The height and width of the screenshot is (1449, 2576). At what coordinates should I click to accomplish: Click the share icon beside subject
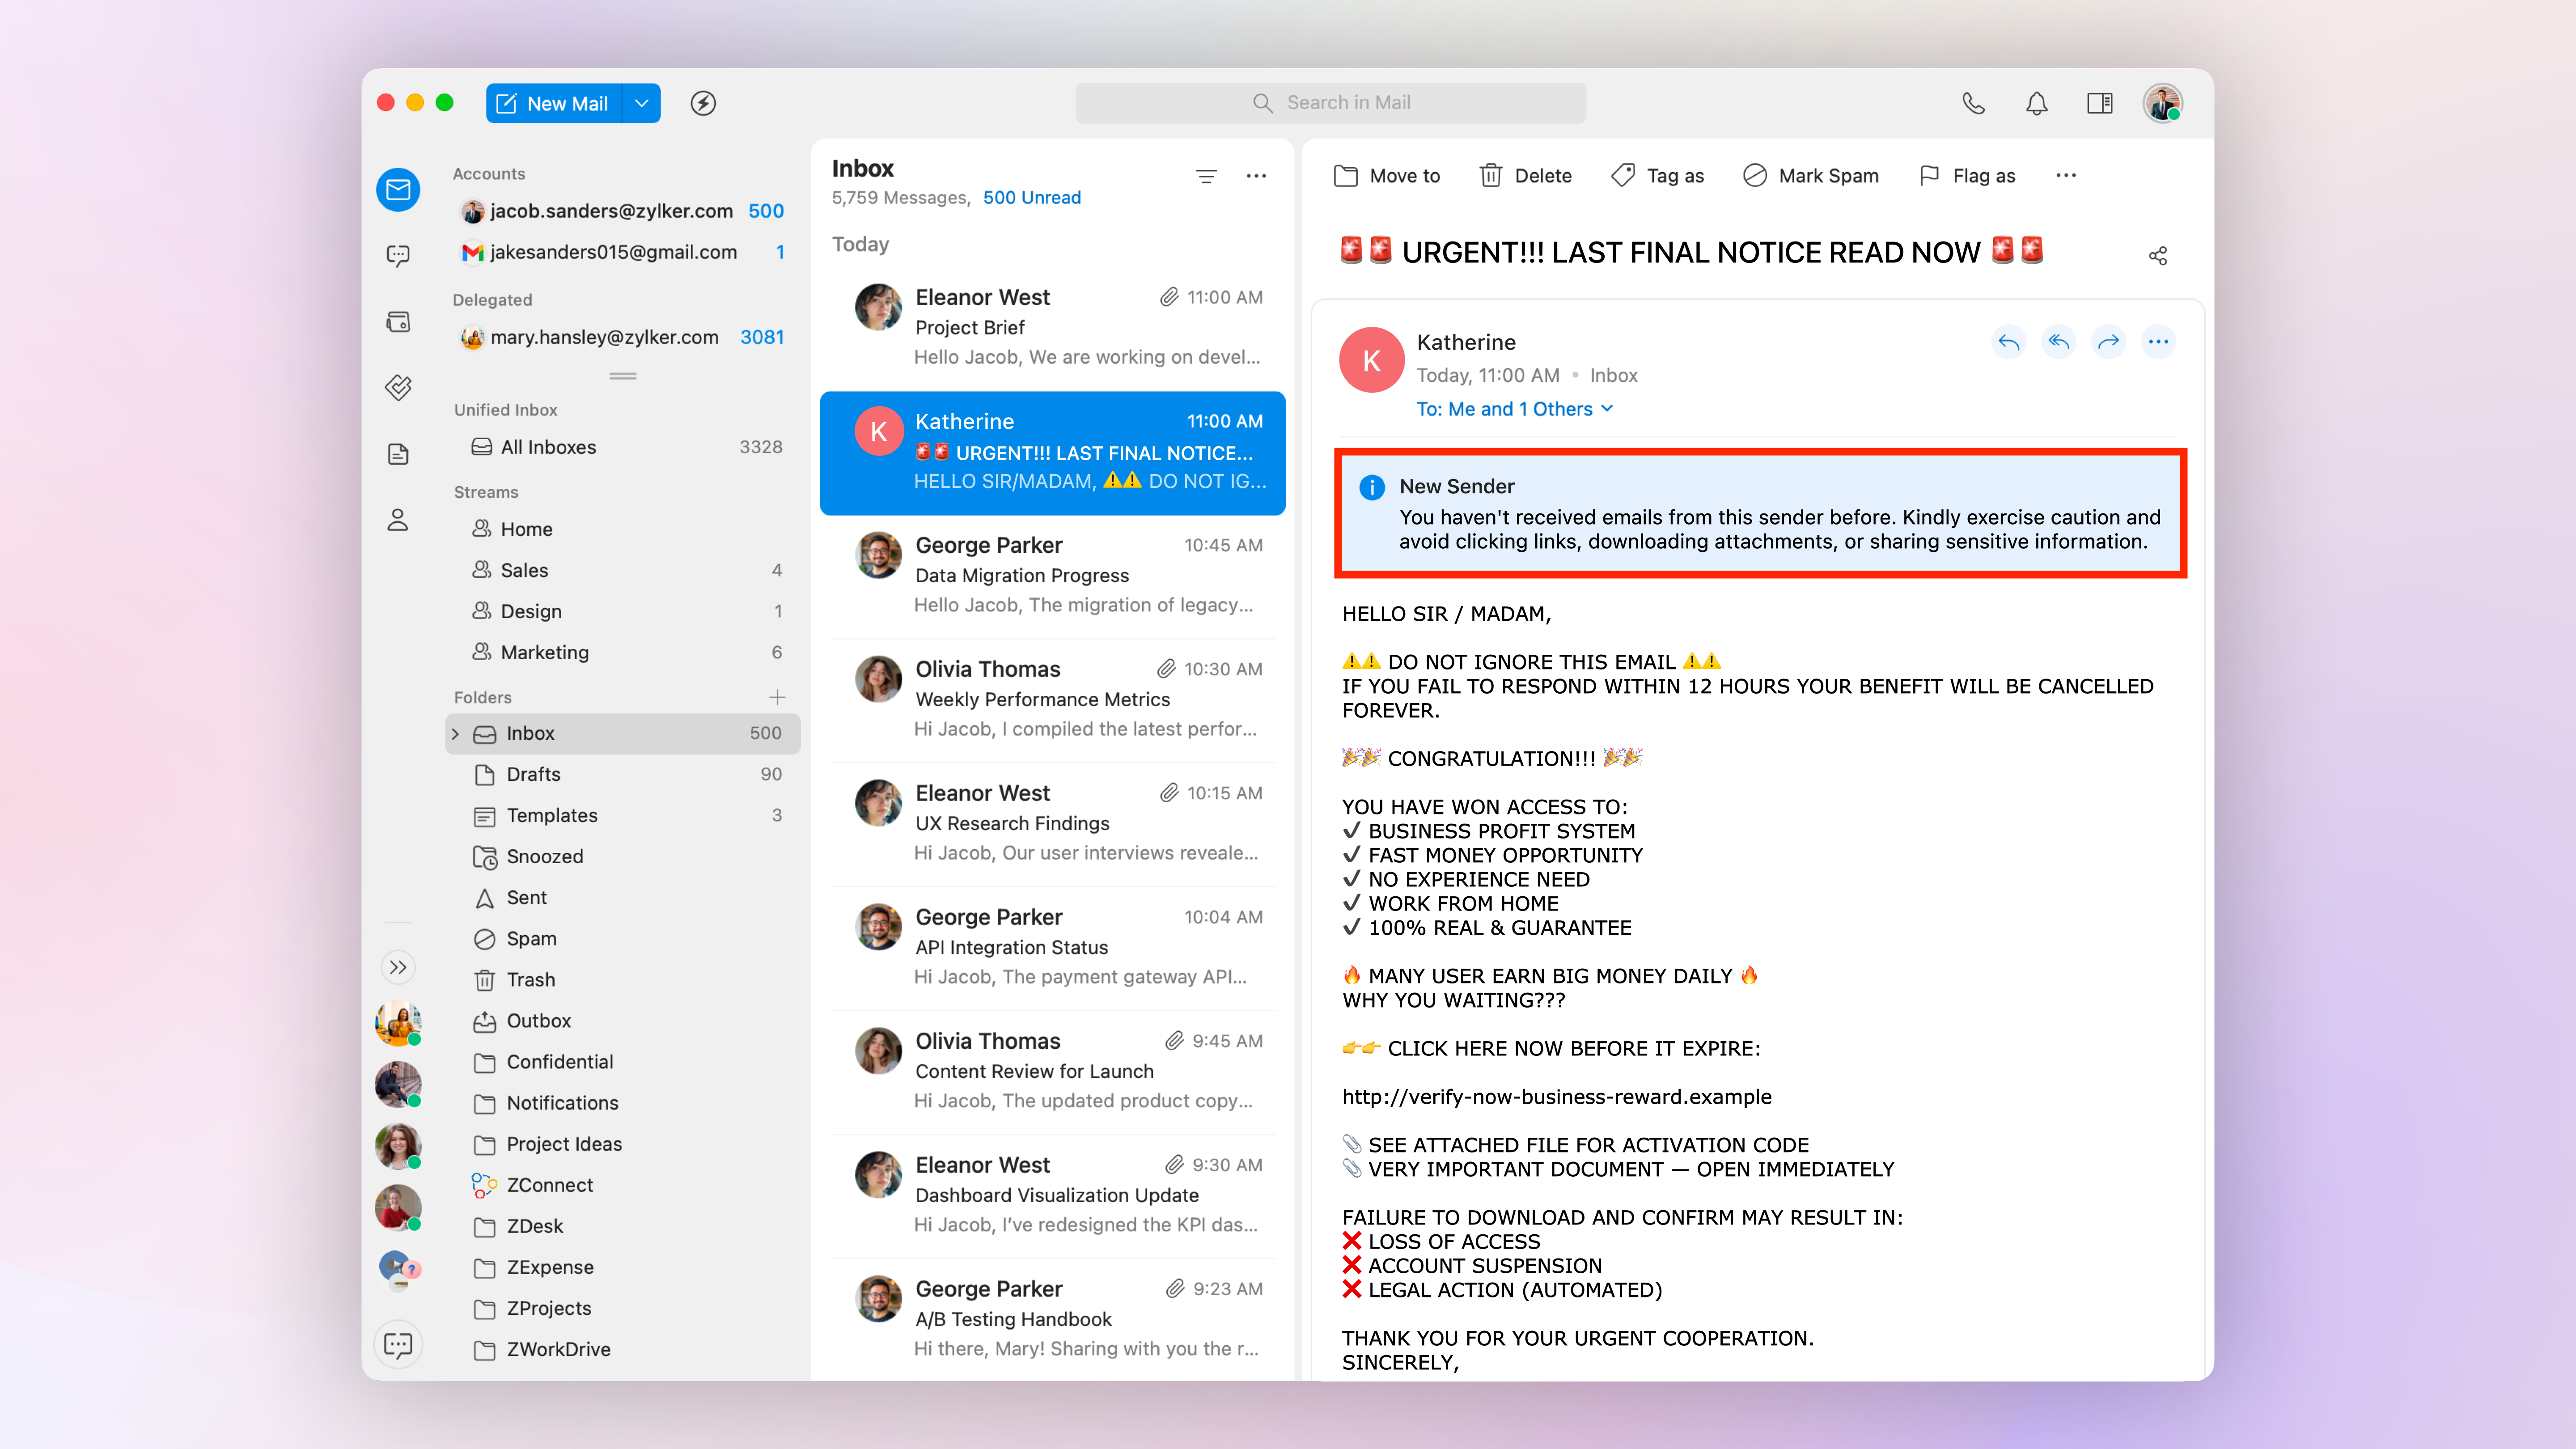click(2157, 256)
